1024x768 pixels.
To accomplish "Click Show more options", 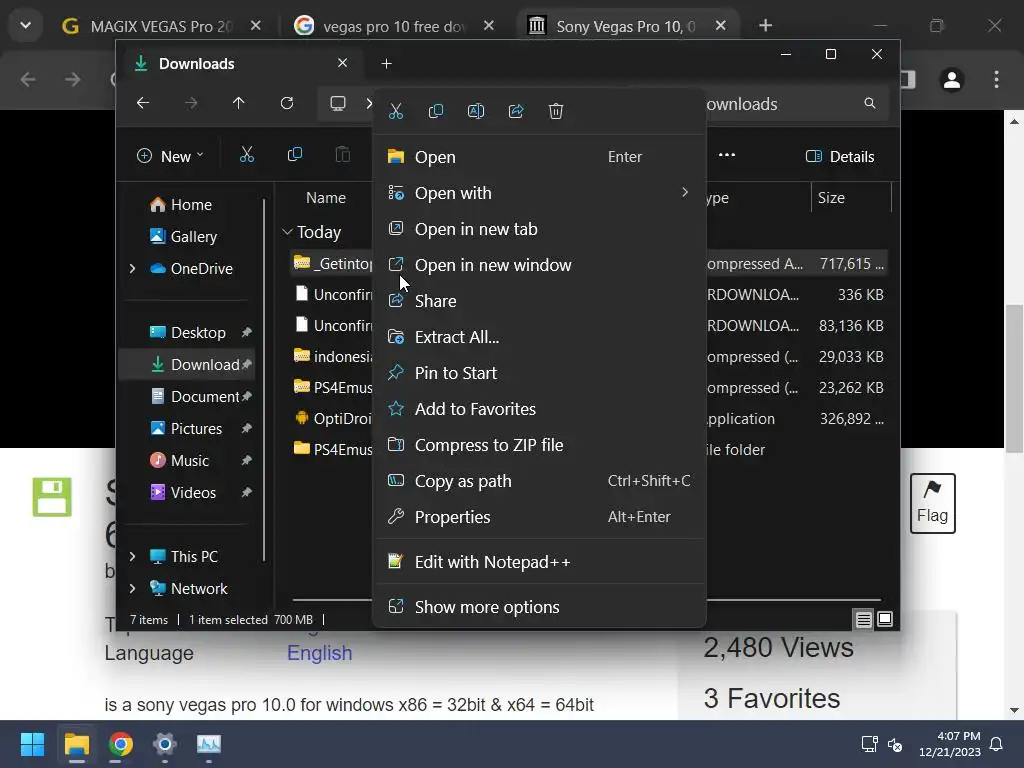I will 539,607.
